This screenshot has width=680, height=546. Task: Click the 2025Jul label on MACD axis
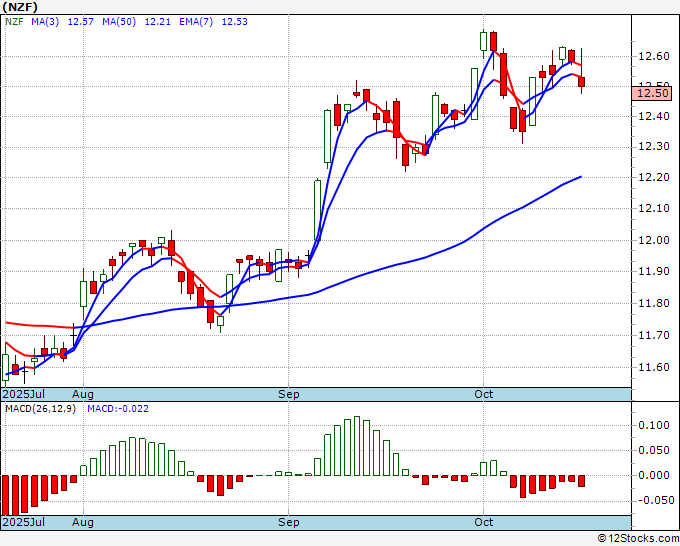(23, 522)
